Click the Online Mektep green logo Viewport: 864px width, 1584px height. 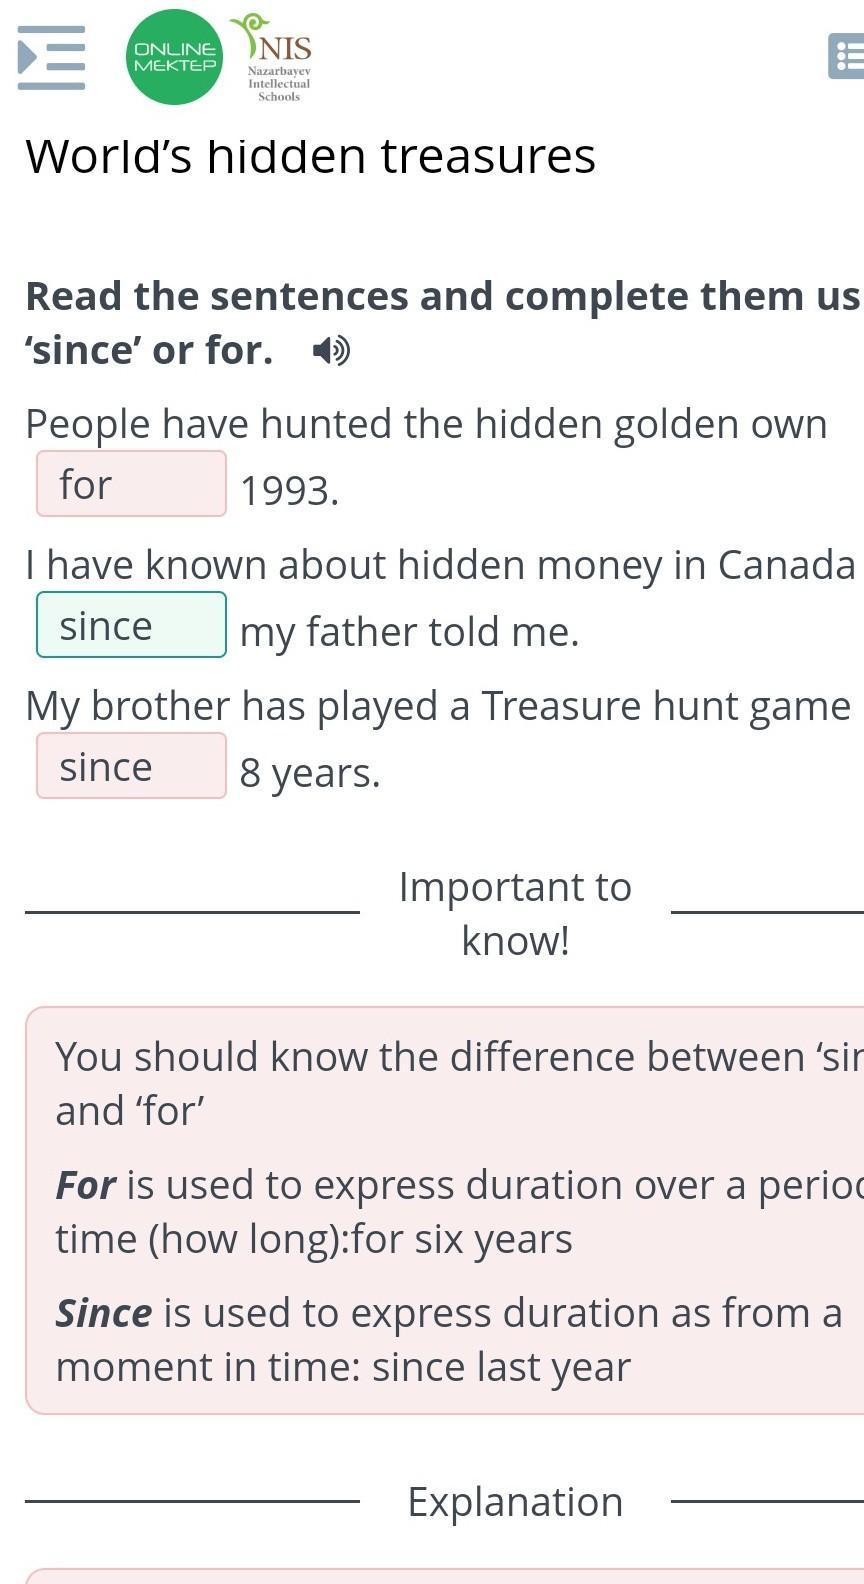174,57
